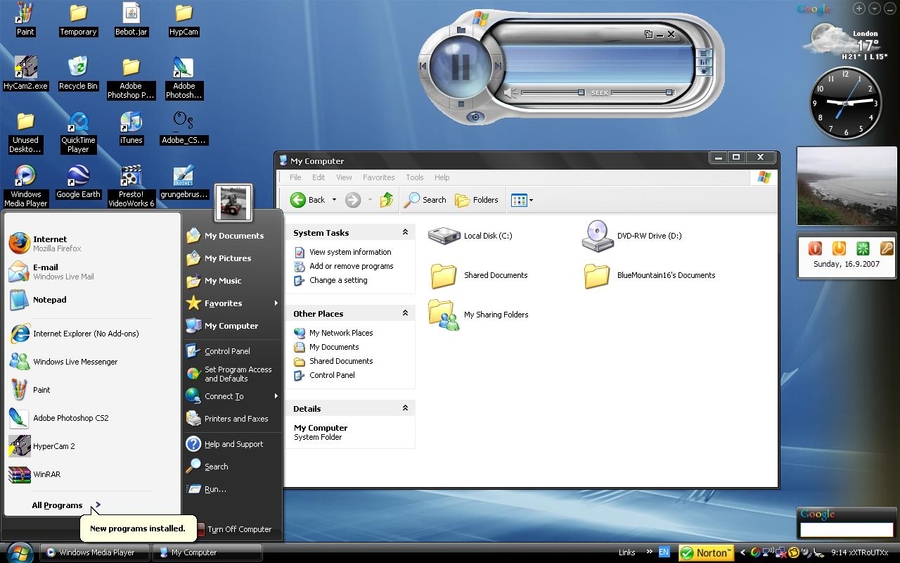The width and height of the screenshot is (900, 563).
Task: Mute the media player speaker icon
Action: click(x=510, y=92)
